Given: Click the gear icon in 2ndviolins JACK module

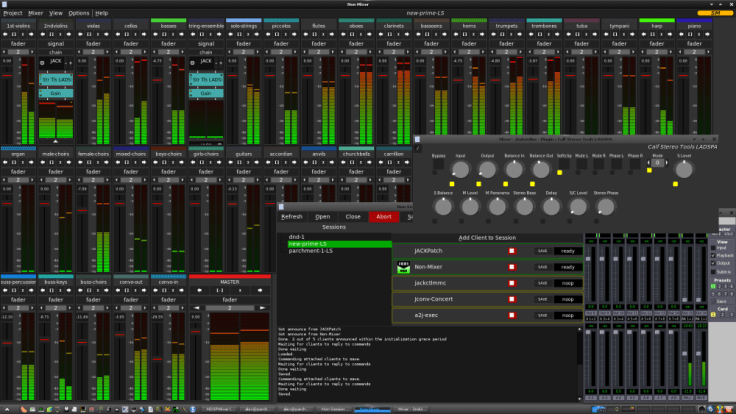Looking at the screenshot, I should click(x=43, y=62).
